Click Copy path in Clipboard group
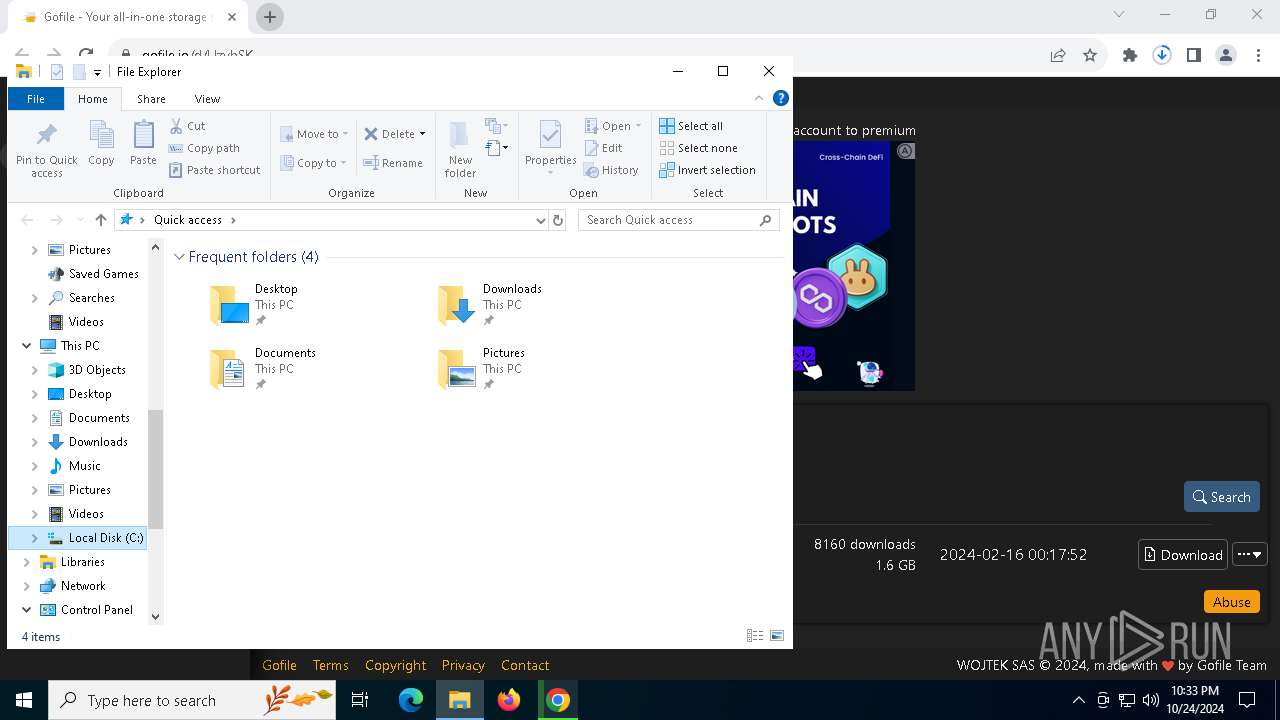Viewport: 1280px width, 720px height. click(204, 148)
